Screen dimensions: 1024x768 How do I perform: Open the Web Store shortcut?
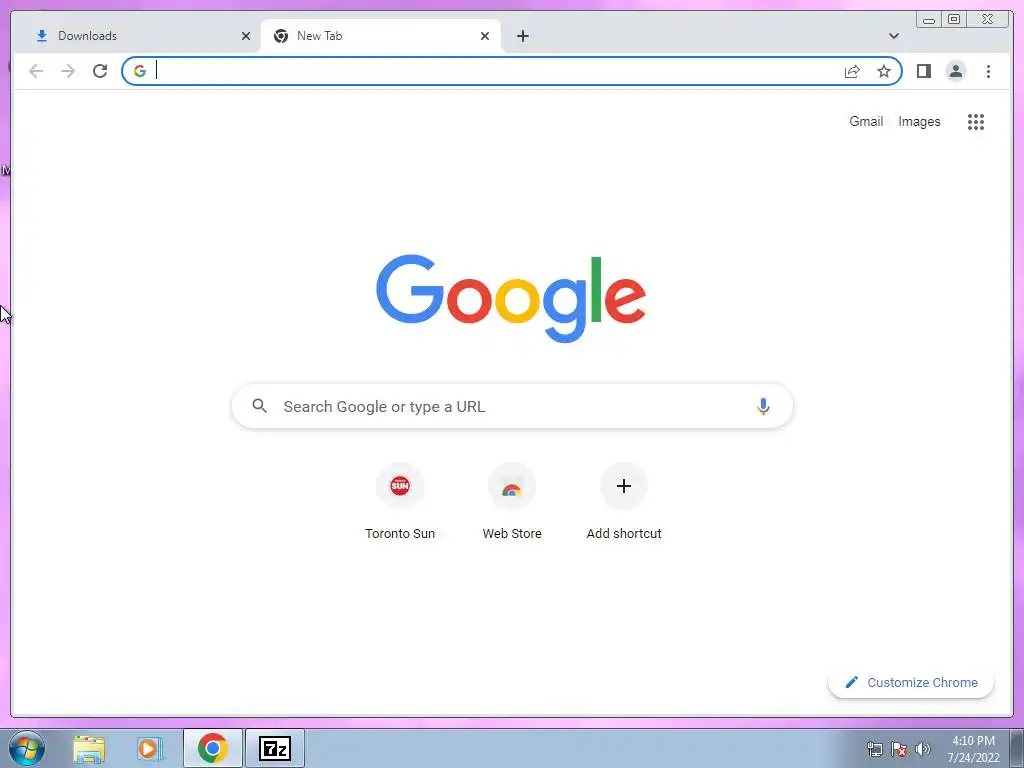click(x=512, y=502)
